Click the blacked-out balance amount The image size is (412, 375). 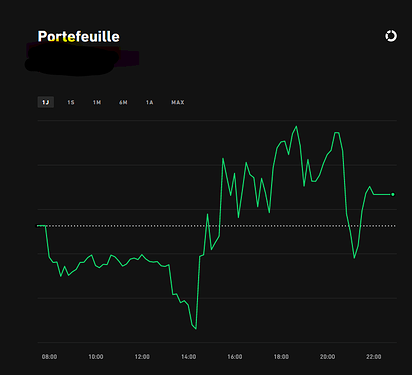click(82, 60)
